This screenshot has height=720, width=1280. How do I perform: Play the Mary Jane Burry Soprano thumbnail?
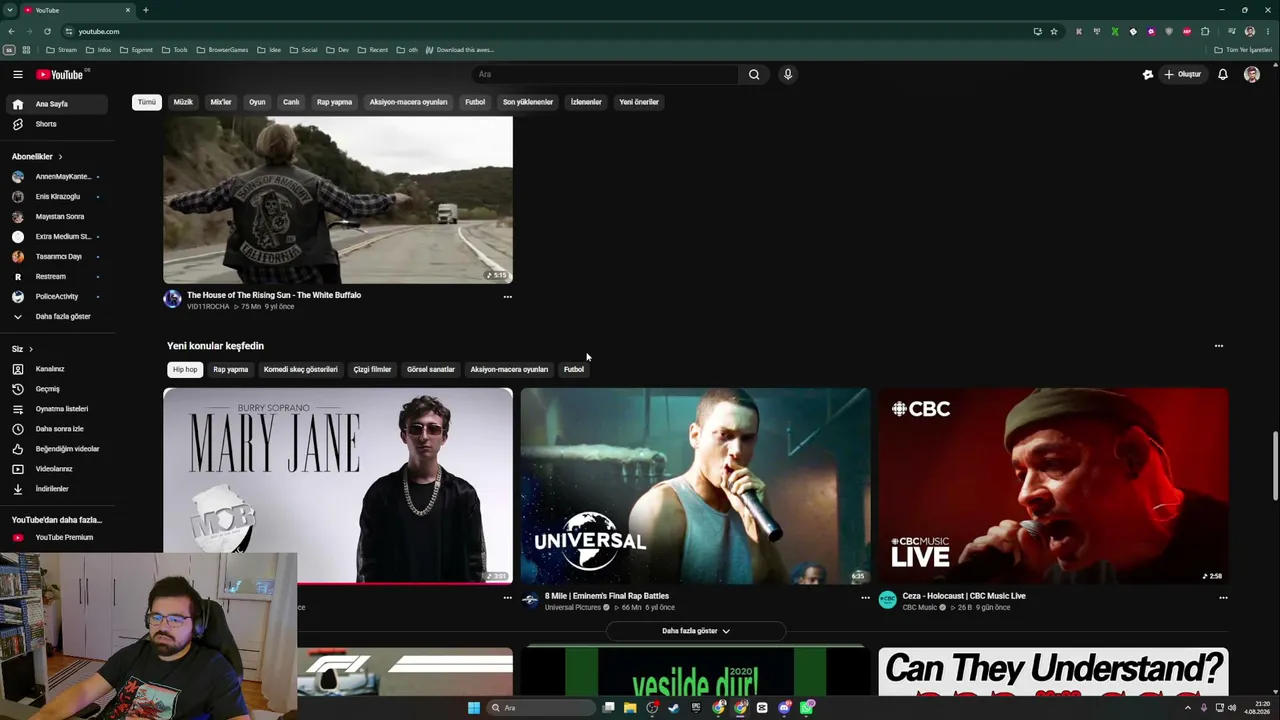[338, 486]
